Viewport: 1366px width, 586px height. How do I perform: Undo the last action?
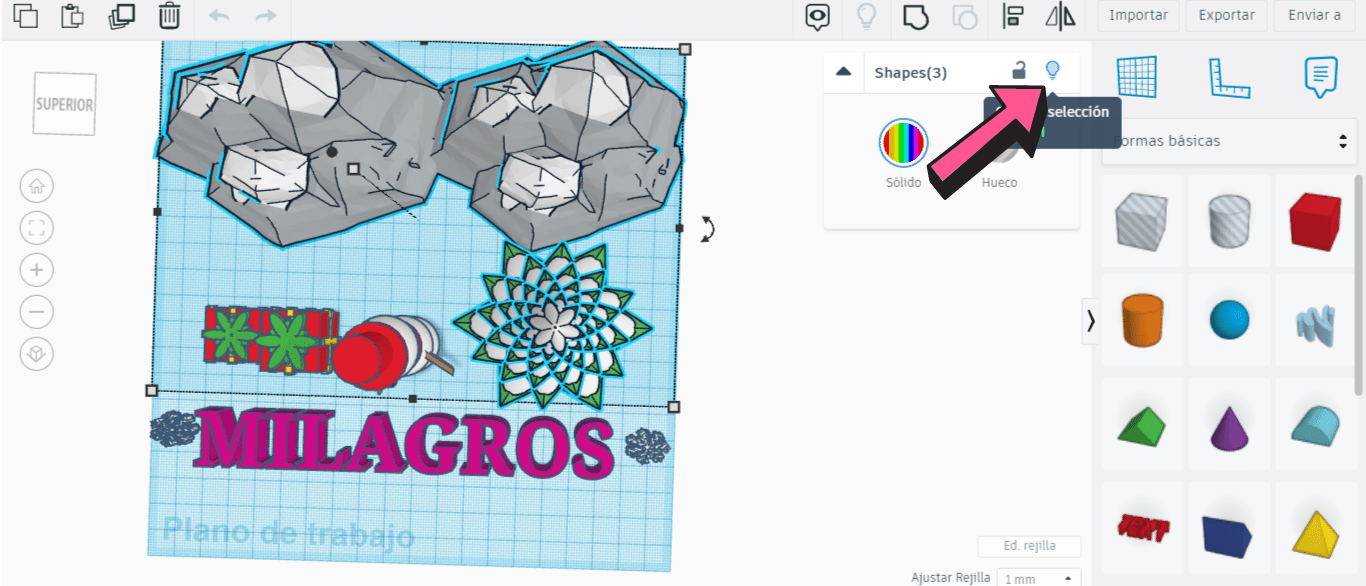pos(219,16)
